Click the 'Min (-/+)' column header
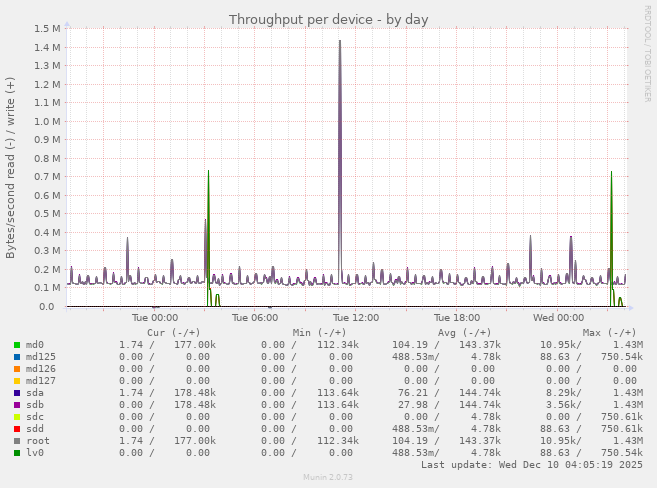657x488 pixels. (319, 333)
